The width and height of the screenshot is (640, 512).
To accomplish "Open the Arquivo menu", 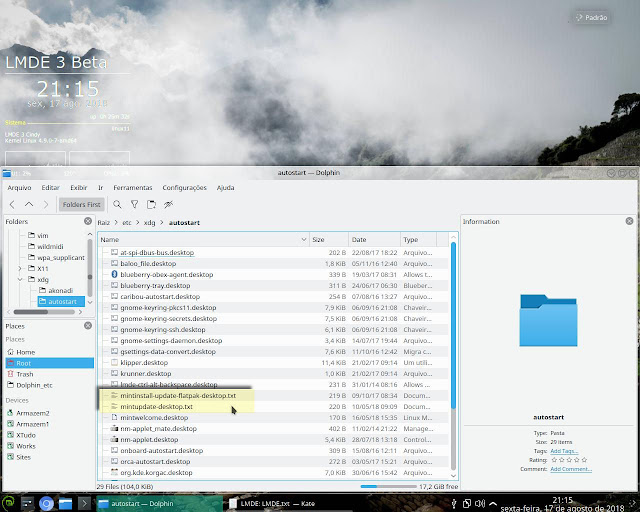I will [x=19, y=188].
